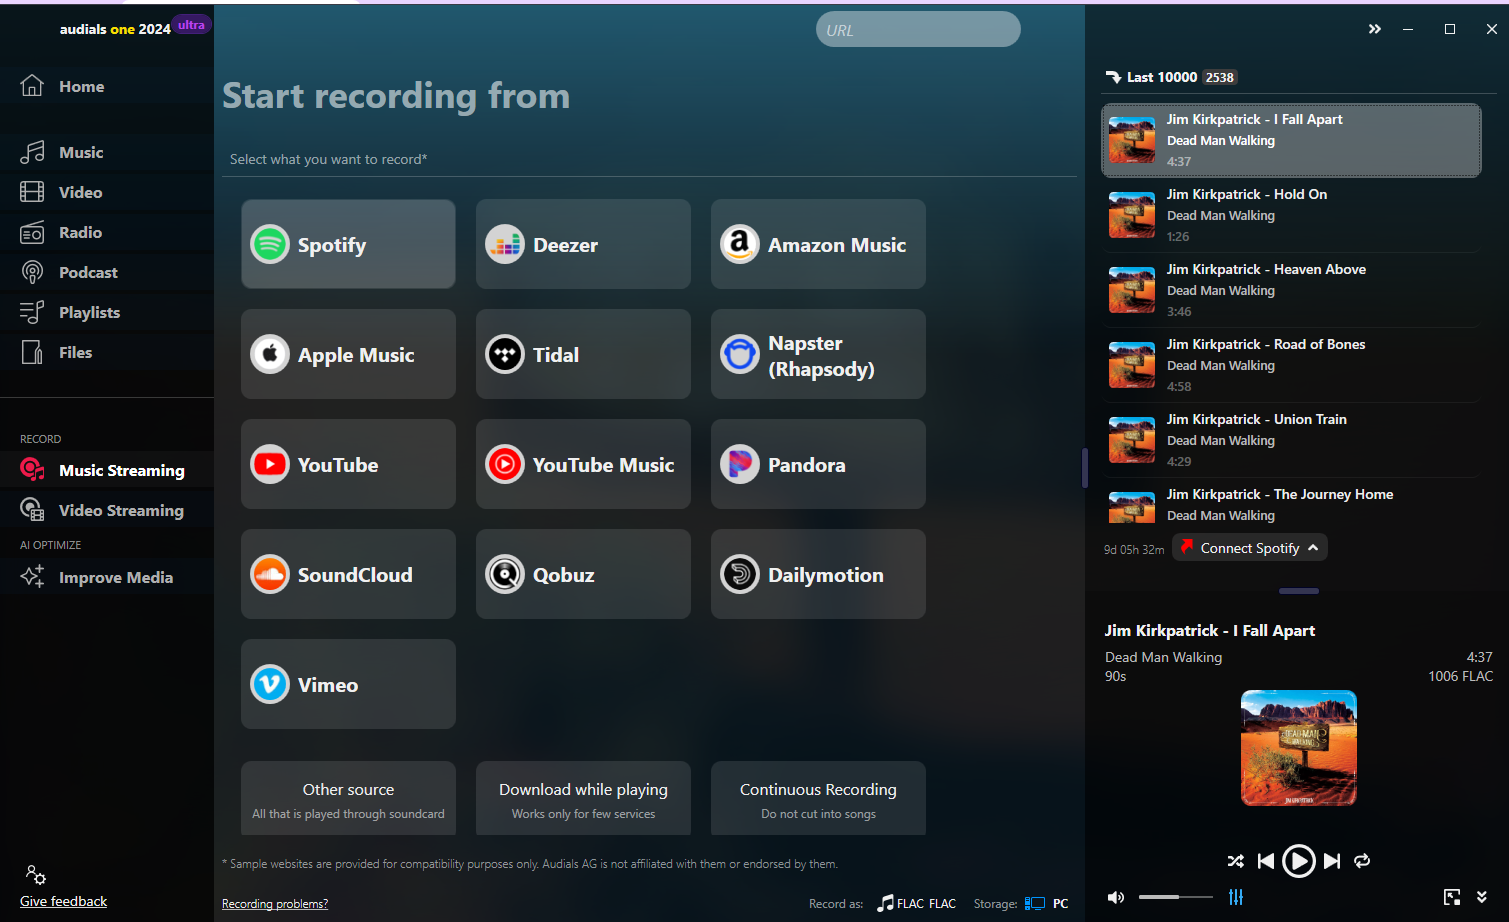Open the user account icon above feedback
Viewport: 1509px width, 922px height.
click(x=36, y=875)
